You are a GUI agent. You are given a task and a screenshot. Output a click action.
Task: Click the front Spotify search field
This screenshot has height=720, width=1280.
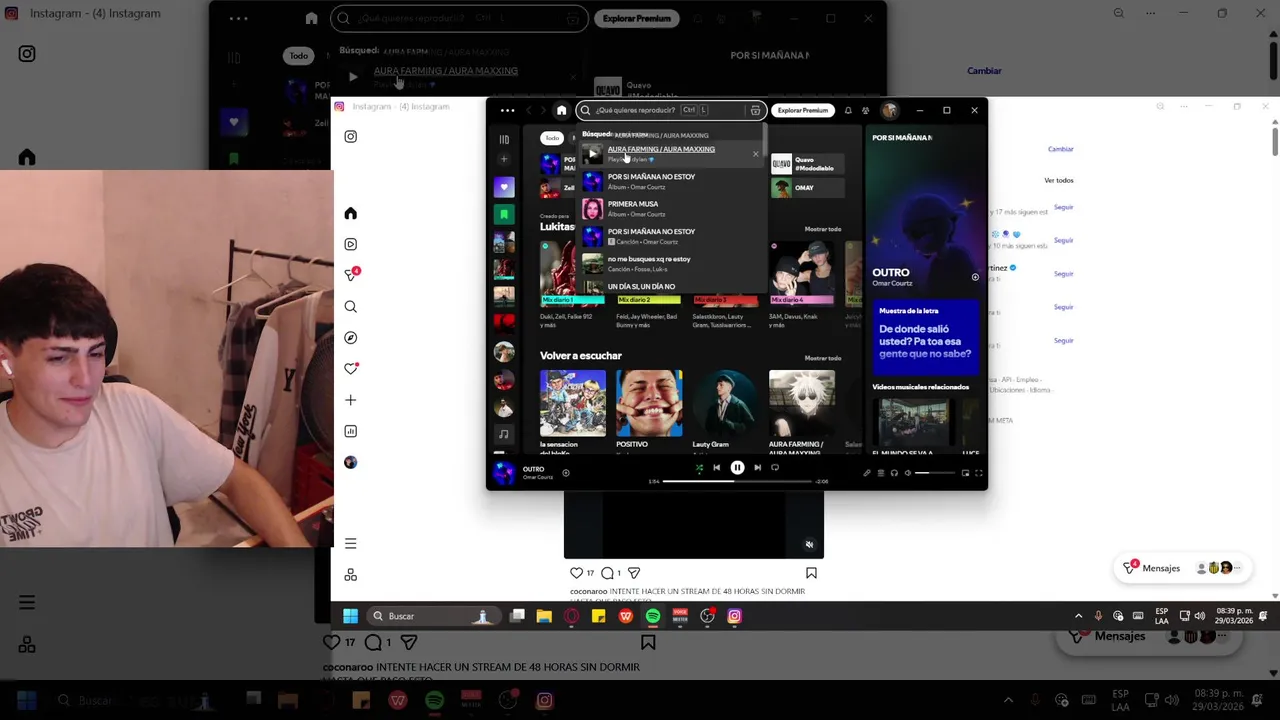pyautogui.click(x=670, y=110)
